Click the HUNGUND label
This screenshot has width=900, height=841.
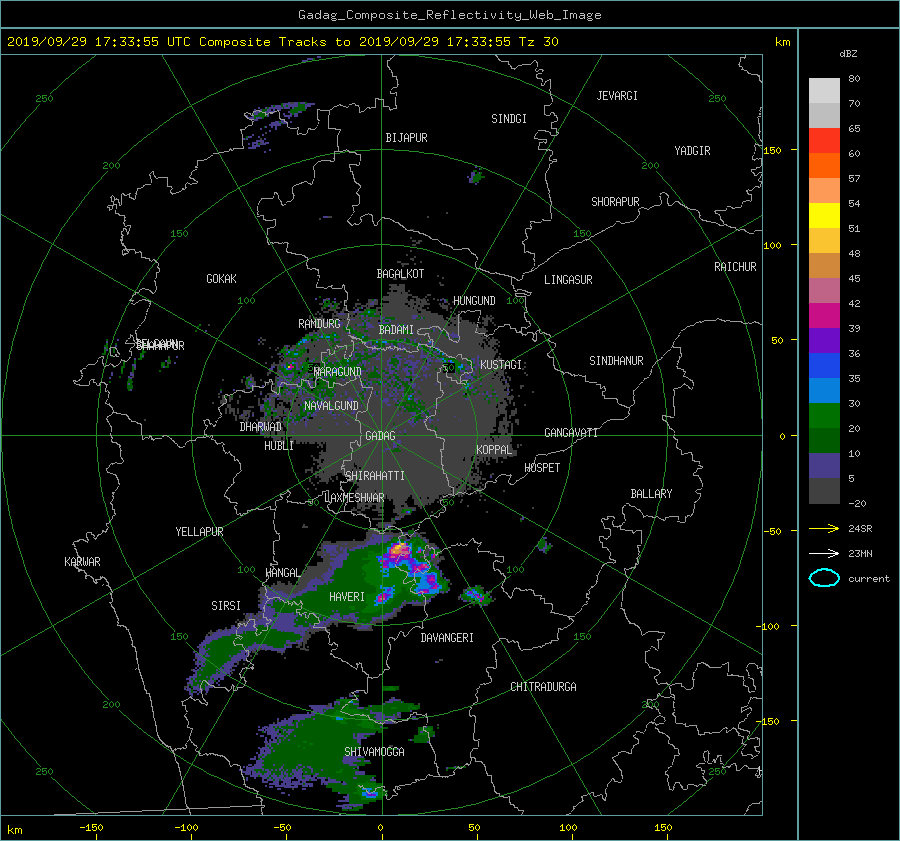point(474,301)
